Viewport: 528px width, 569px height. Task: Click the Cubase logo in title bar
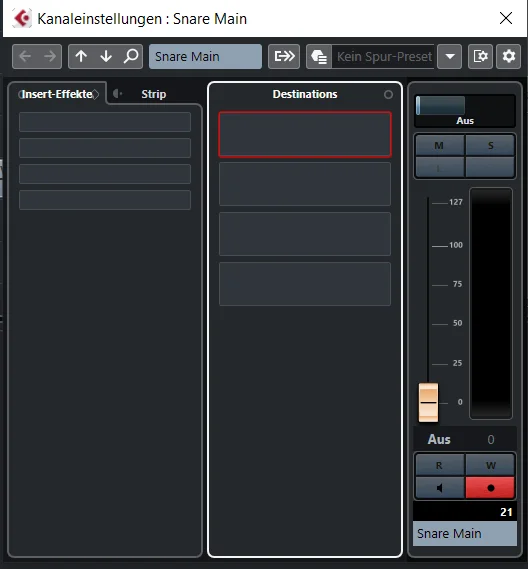(x=22, y=18)
